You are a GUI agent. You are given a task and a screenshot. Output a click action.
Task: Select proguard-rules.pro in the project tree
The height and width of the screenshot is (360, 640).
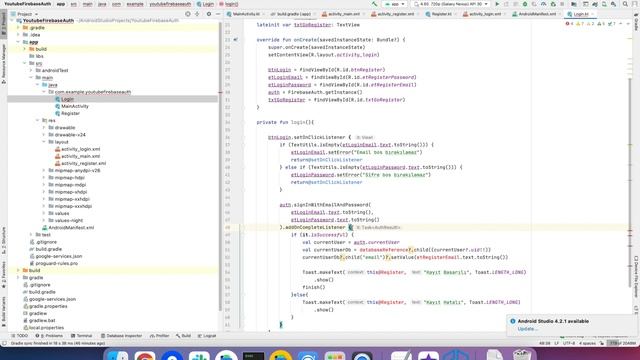(56, 263)
